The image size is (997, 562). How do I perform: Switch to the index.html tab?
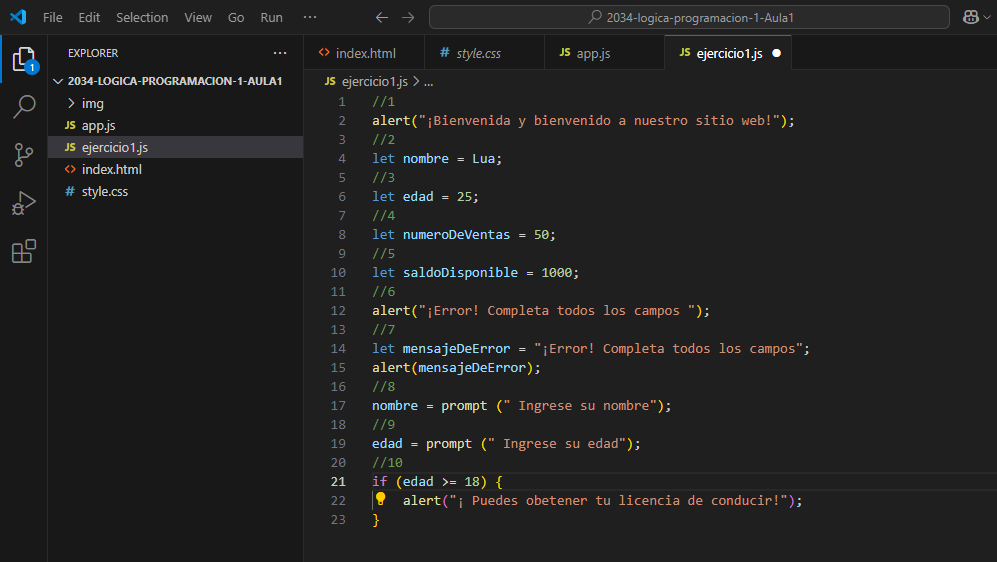(x=364, y=53)
